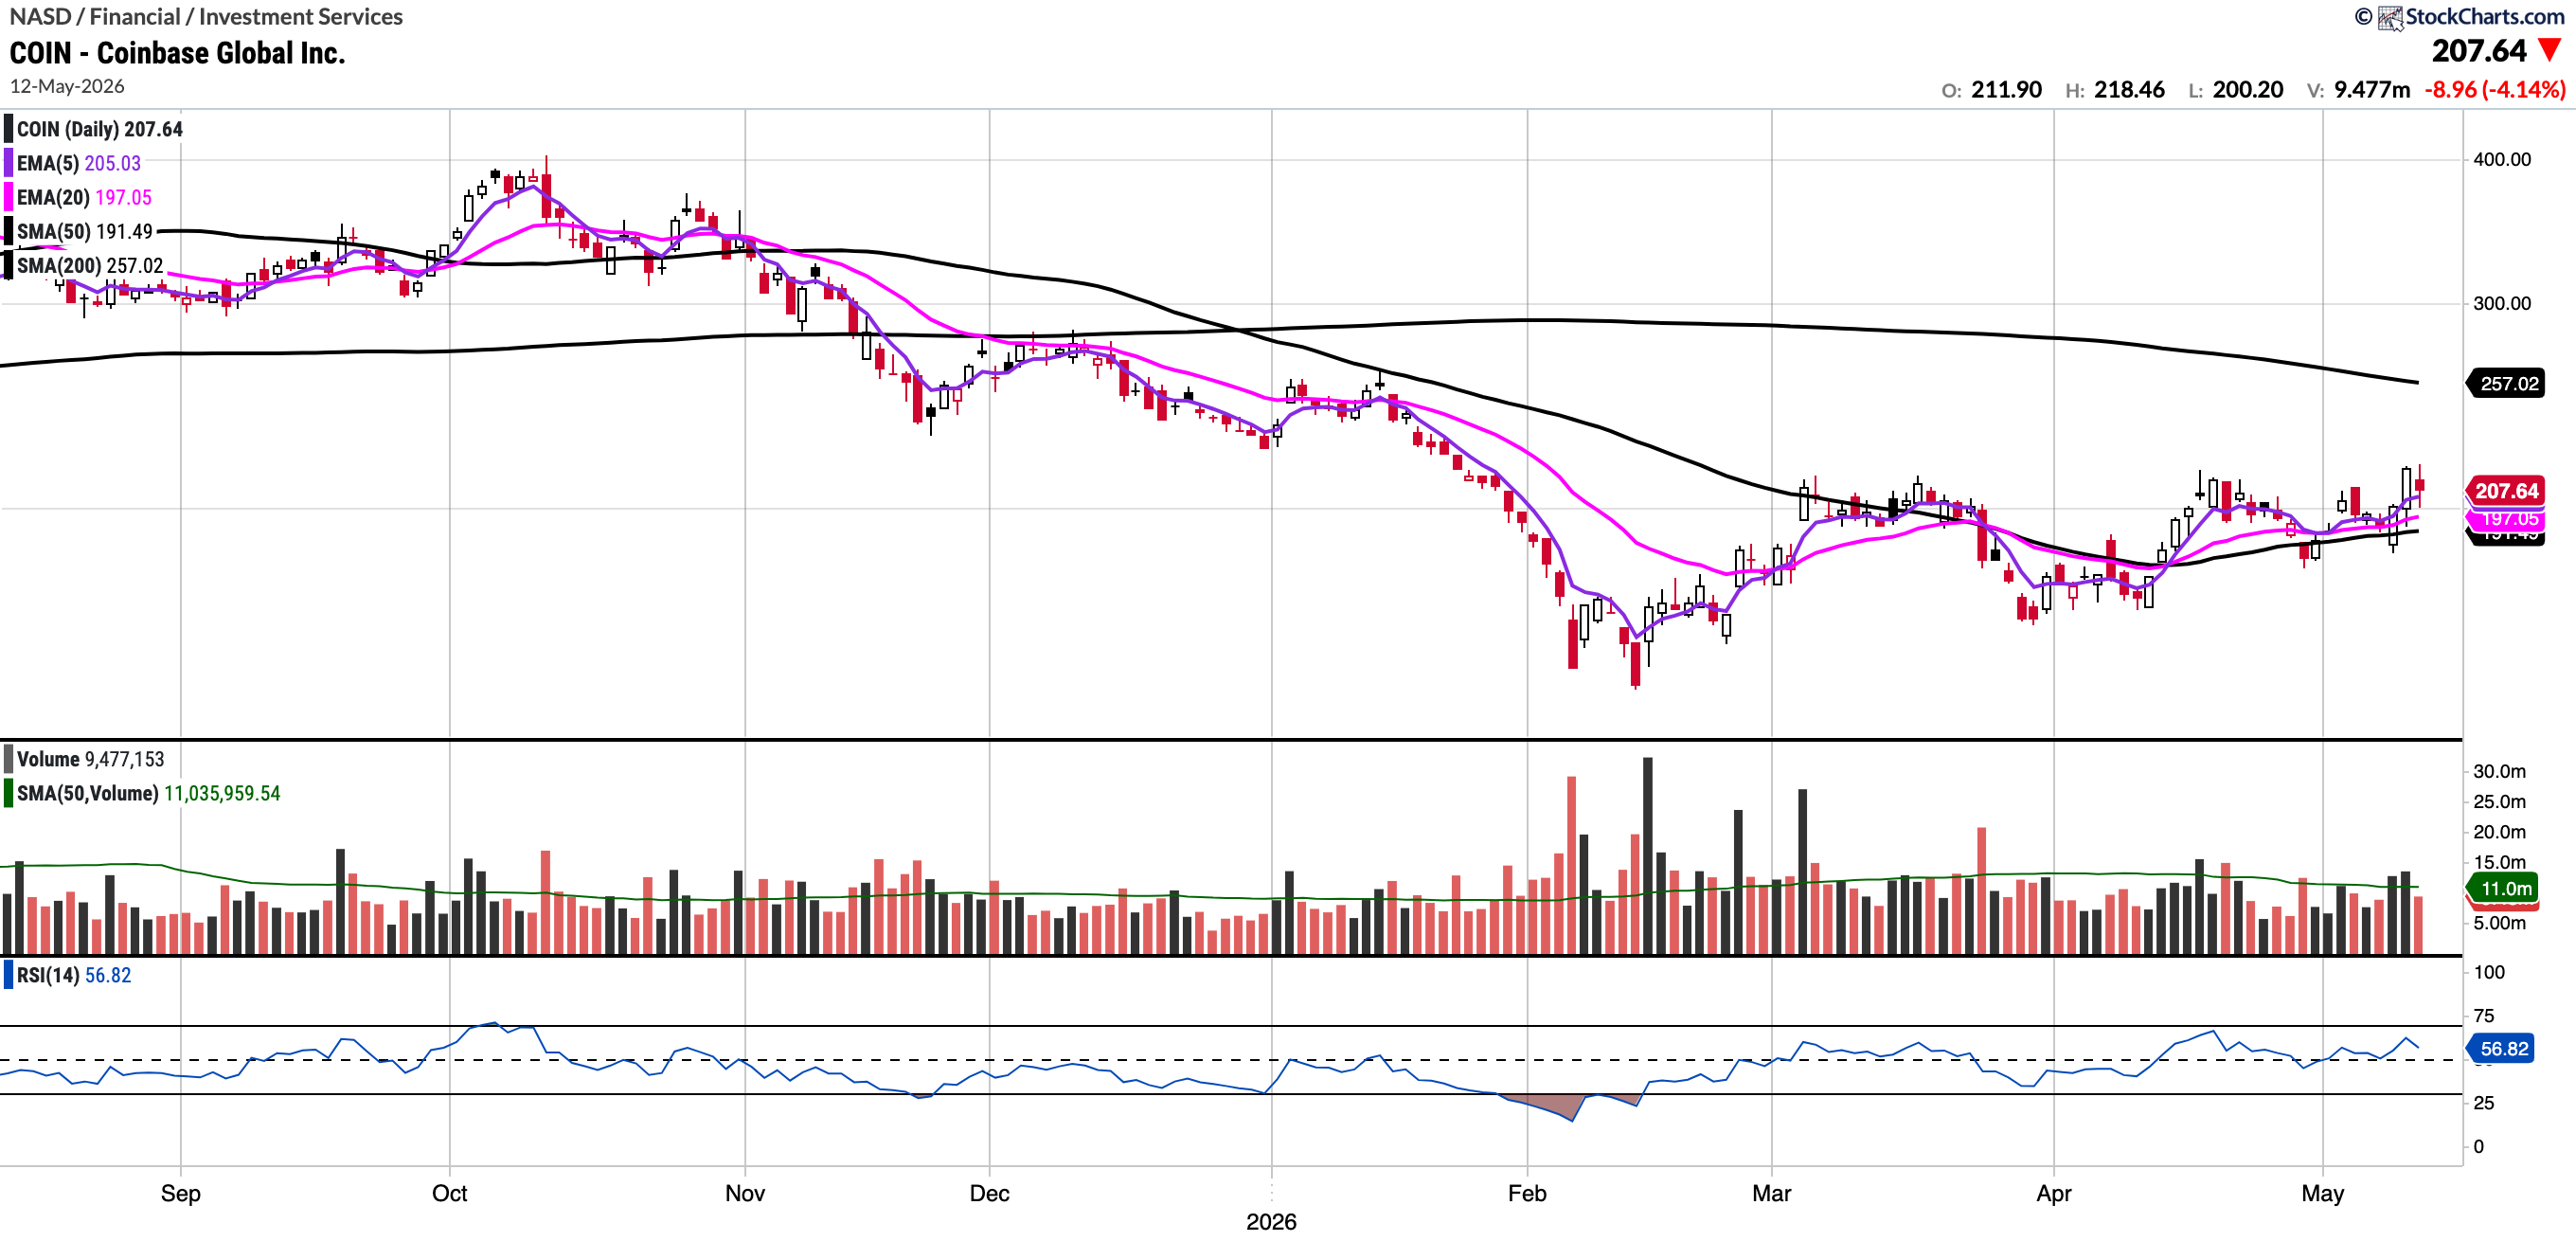Click the large 207.64 price in the header
This screenshot has height=1241, width=2576.
pos(2479,50)
